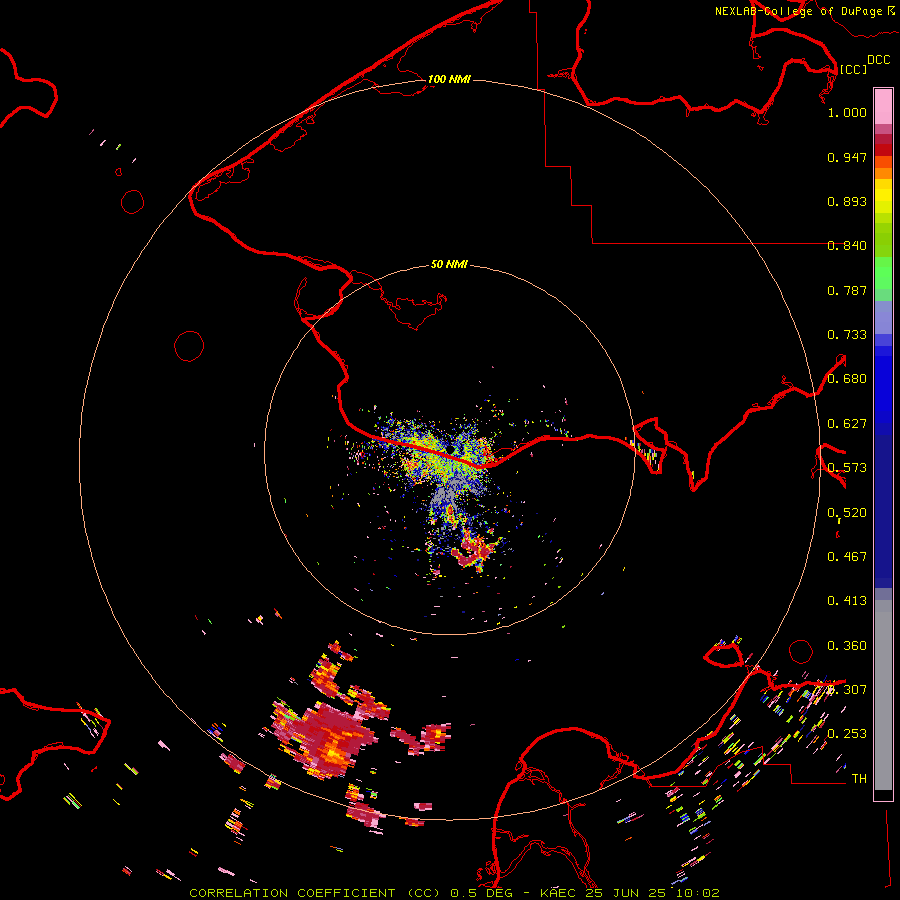Image resolution: width=900 pixels, height=900 pixels.
Task: Click the 0.627 scale value
Action: click(x=847, y=424)
